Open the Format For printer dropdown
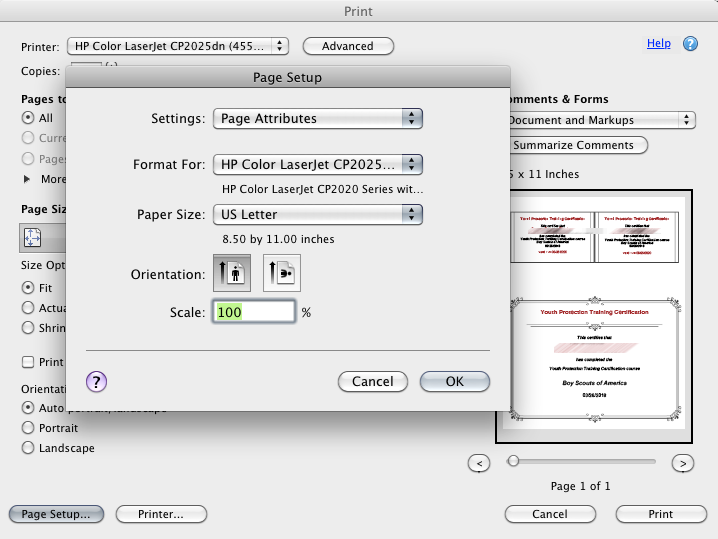 [317, 164]
